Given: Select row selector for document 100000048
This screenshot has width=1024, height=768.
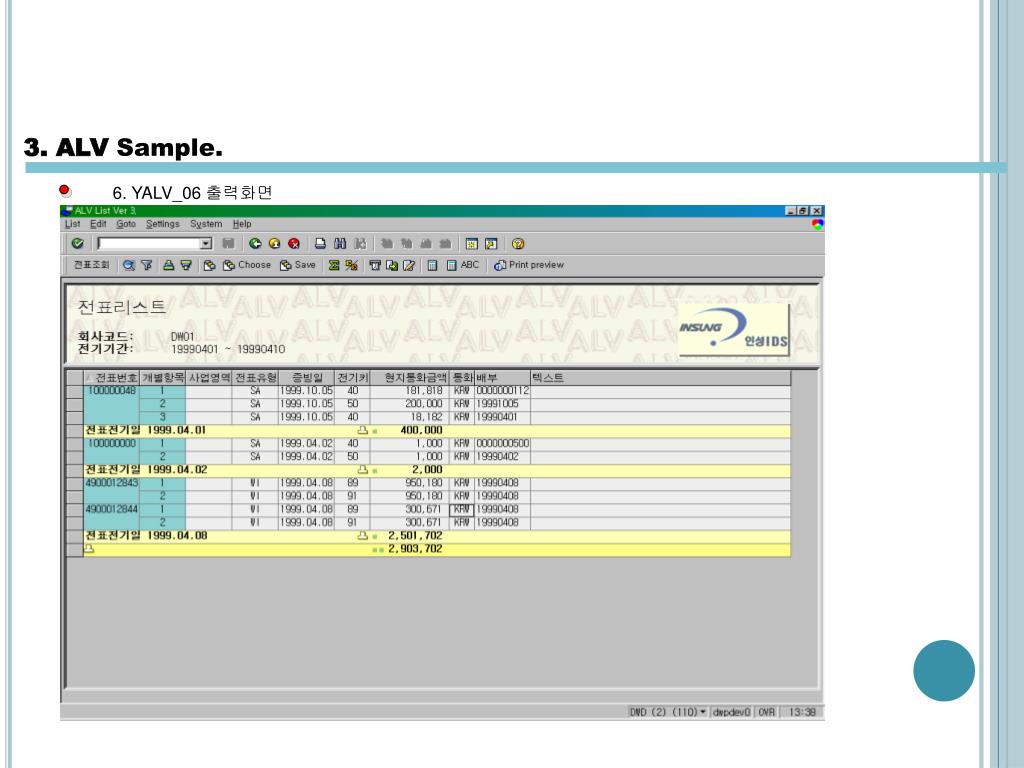Looking at the screenshot, I should pos(75,391).
